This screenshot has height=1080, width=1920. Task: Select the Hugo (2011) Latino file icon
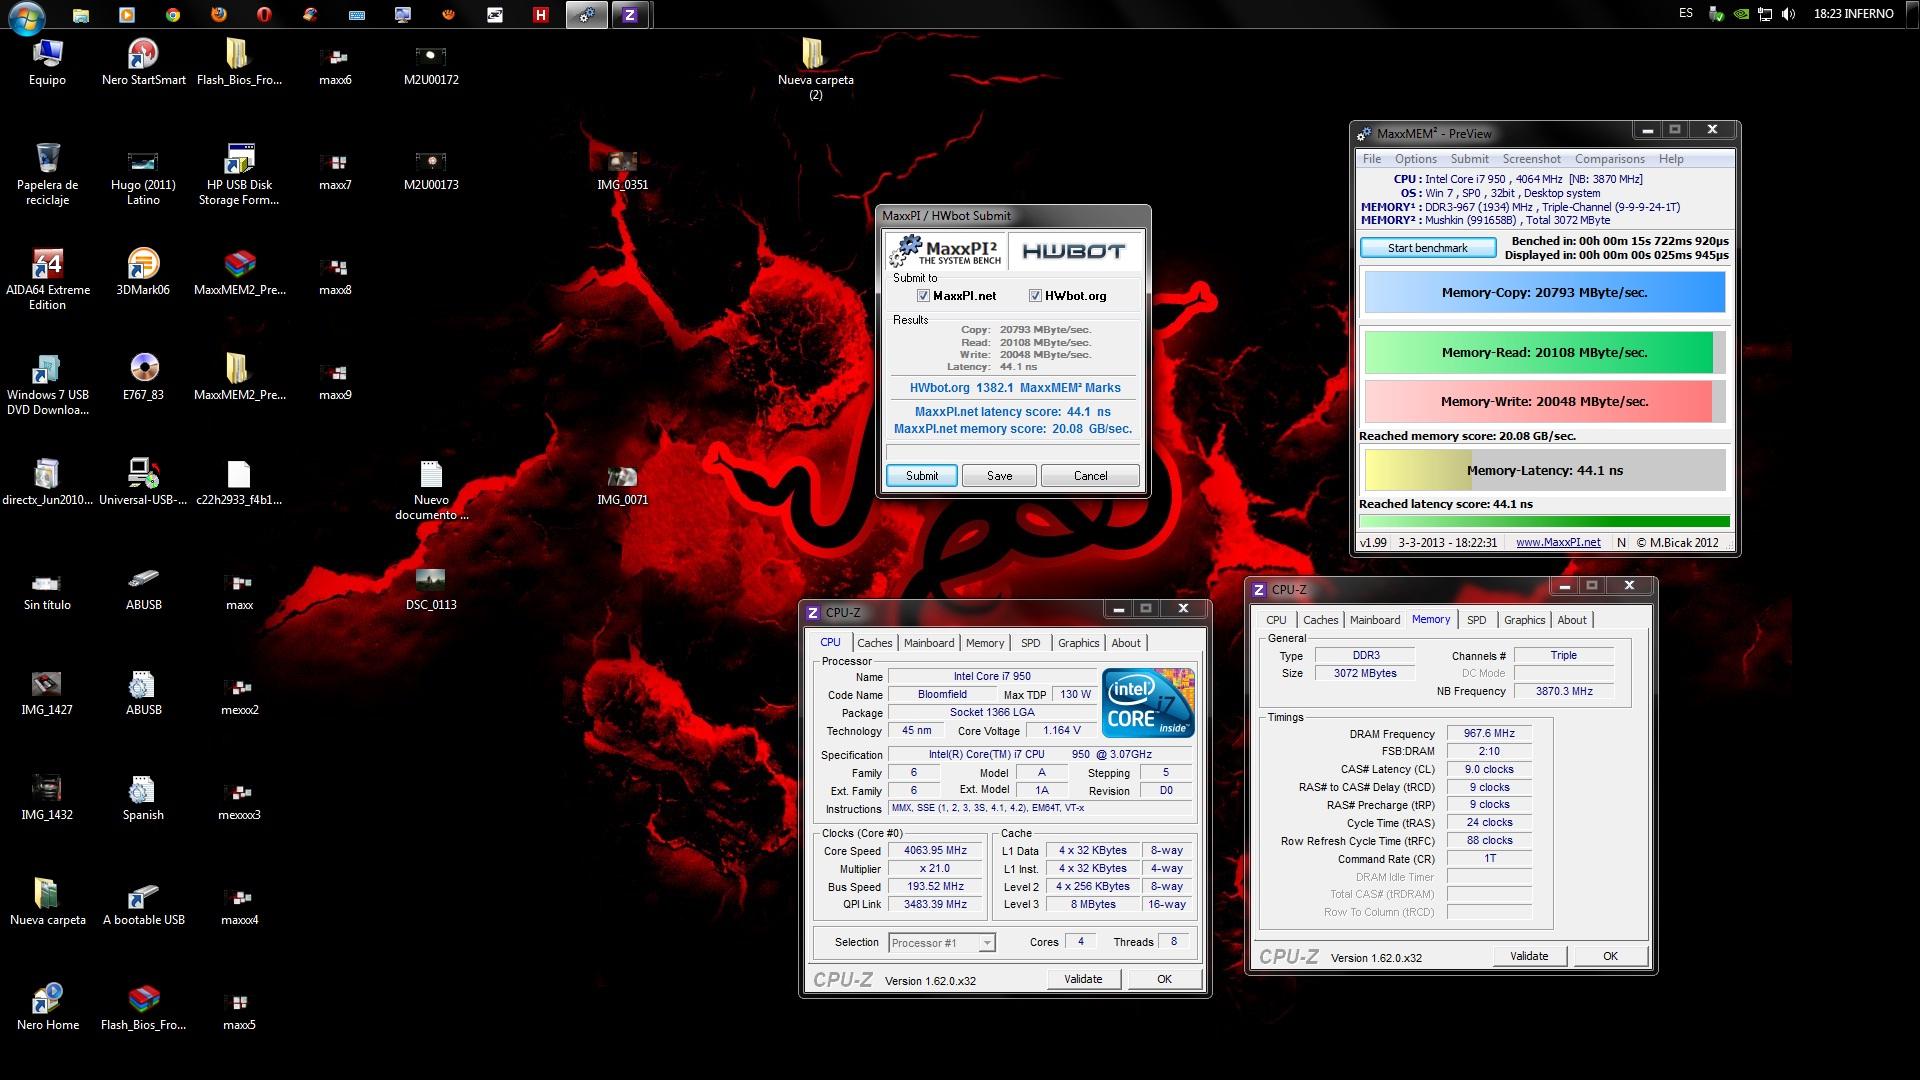coord(143,174)
